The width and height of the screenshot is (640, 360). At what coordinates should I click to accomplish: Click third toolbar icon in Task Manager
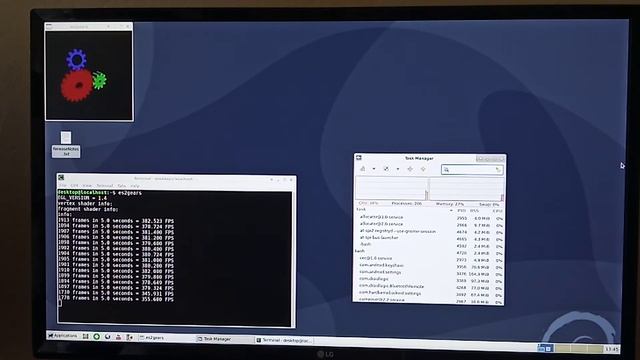pos(410,169)
